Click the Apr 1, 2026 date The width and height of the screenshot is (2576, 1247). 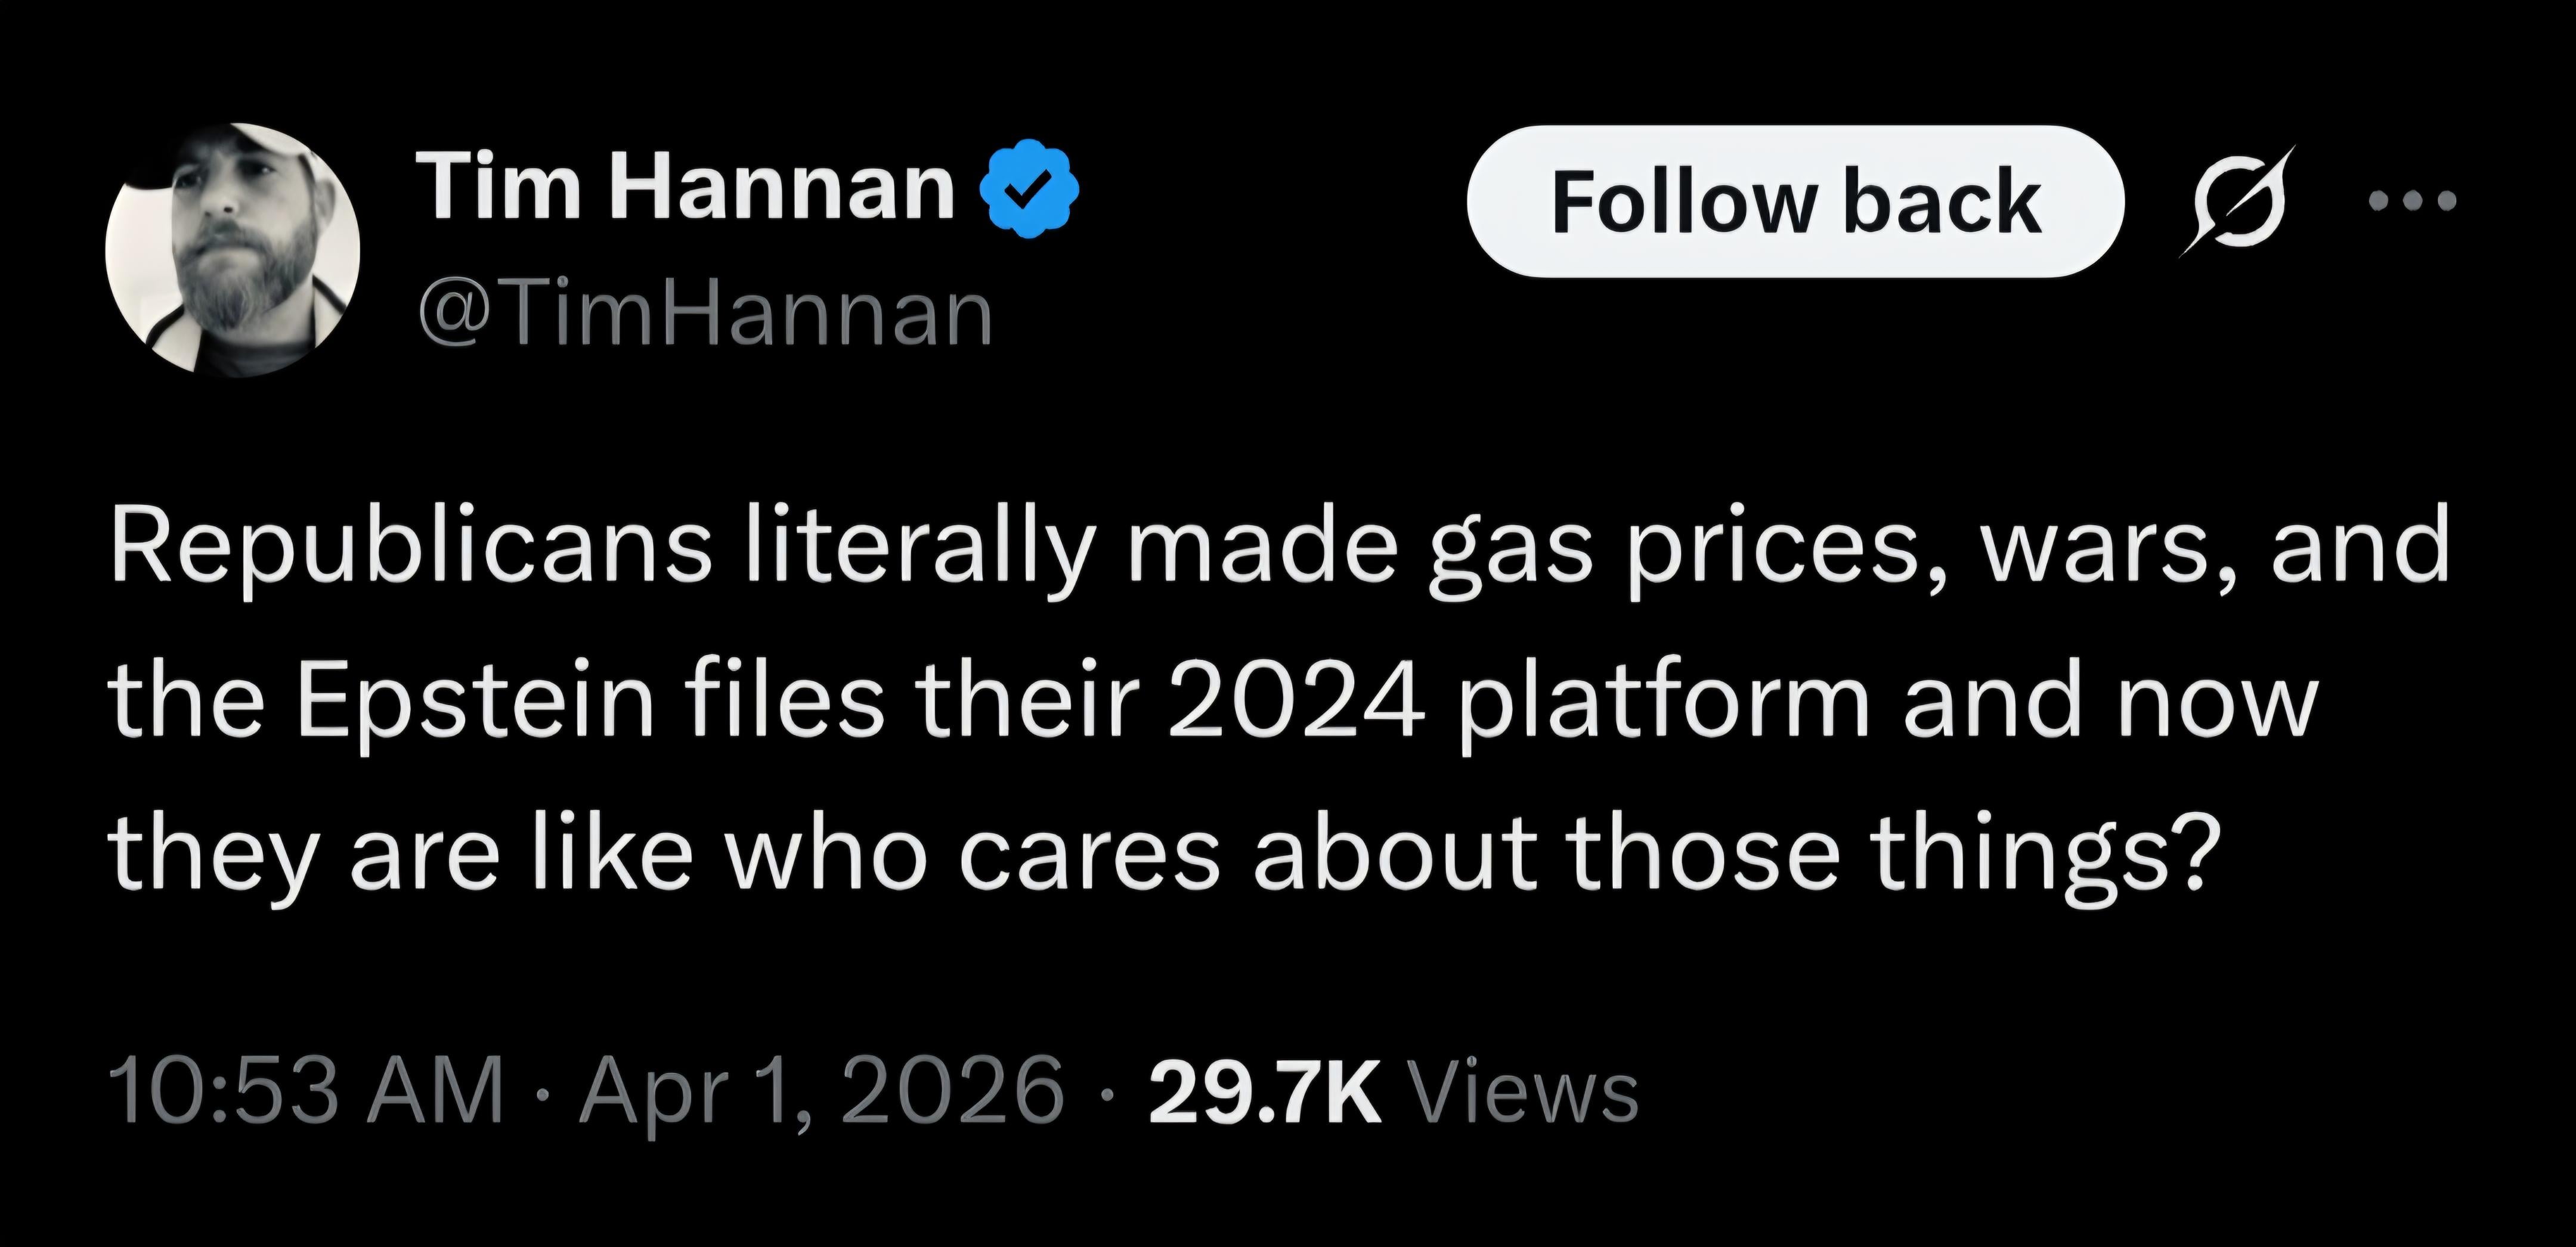click(822, 1093)
